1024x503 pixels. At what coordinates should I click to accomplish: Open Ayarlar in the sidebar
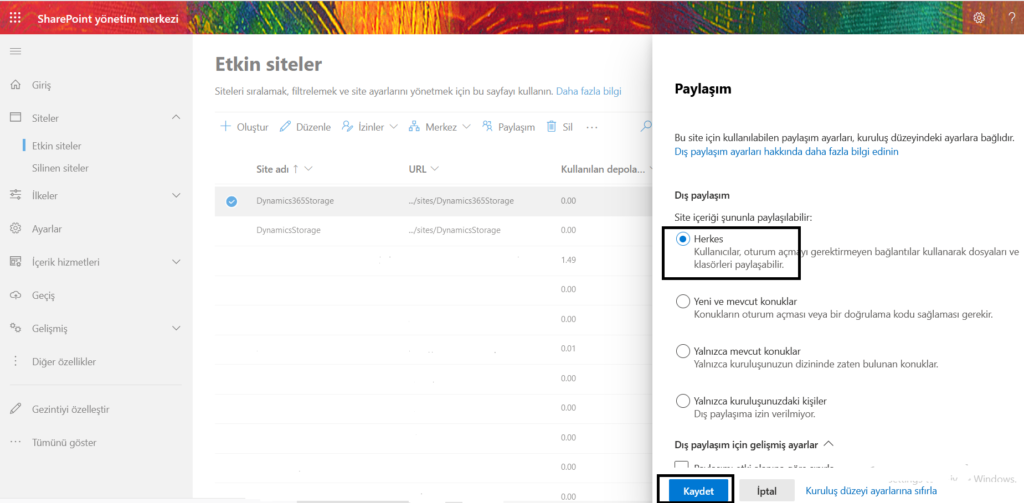point(47,229)
